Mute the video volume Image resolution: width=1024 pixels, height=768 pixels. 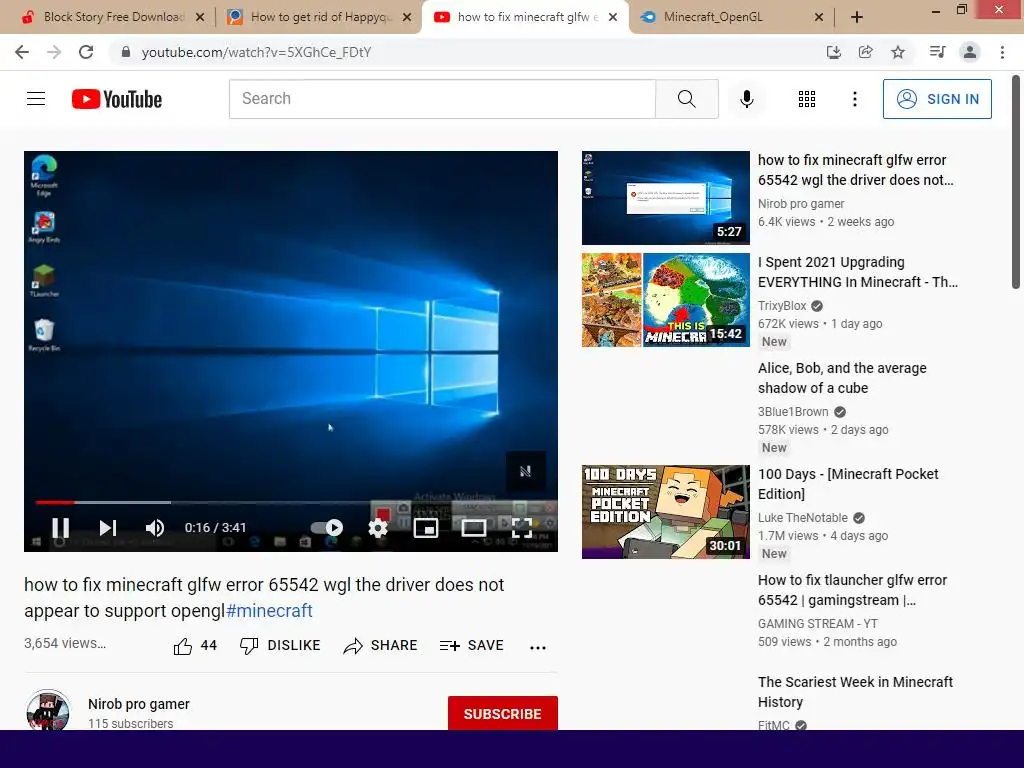coord(155,527)
